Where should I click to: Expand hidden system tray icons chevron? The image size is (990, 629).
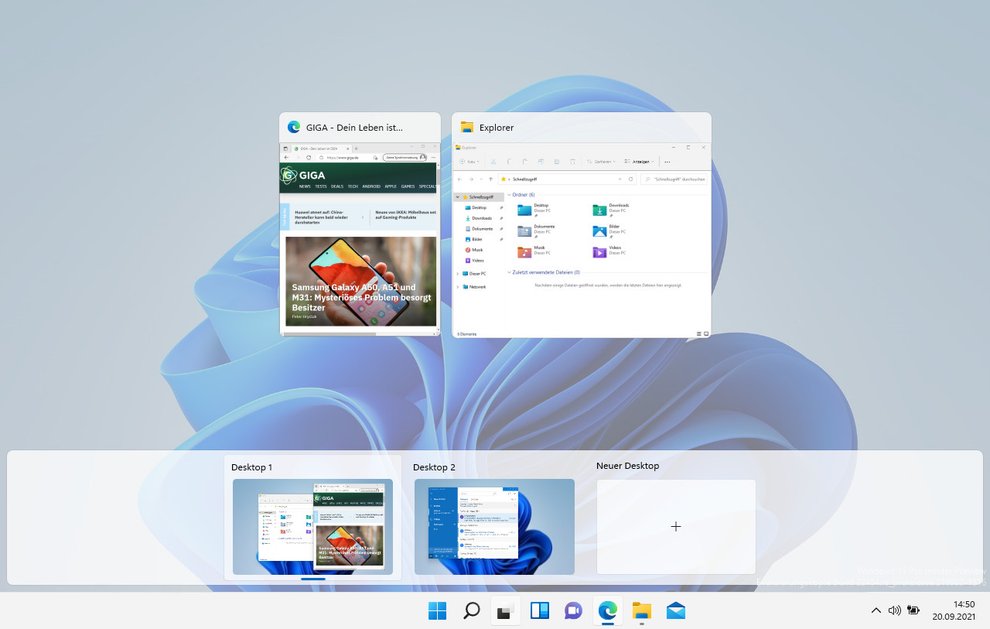pos(876,610)
